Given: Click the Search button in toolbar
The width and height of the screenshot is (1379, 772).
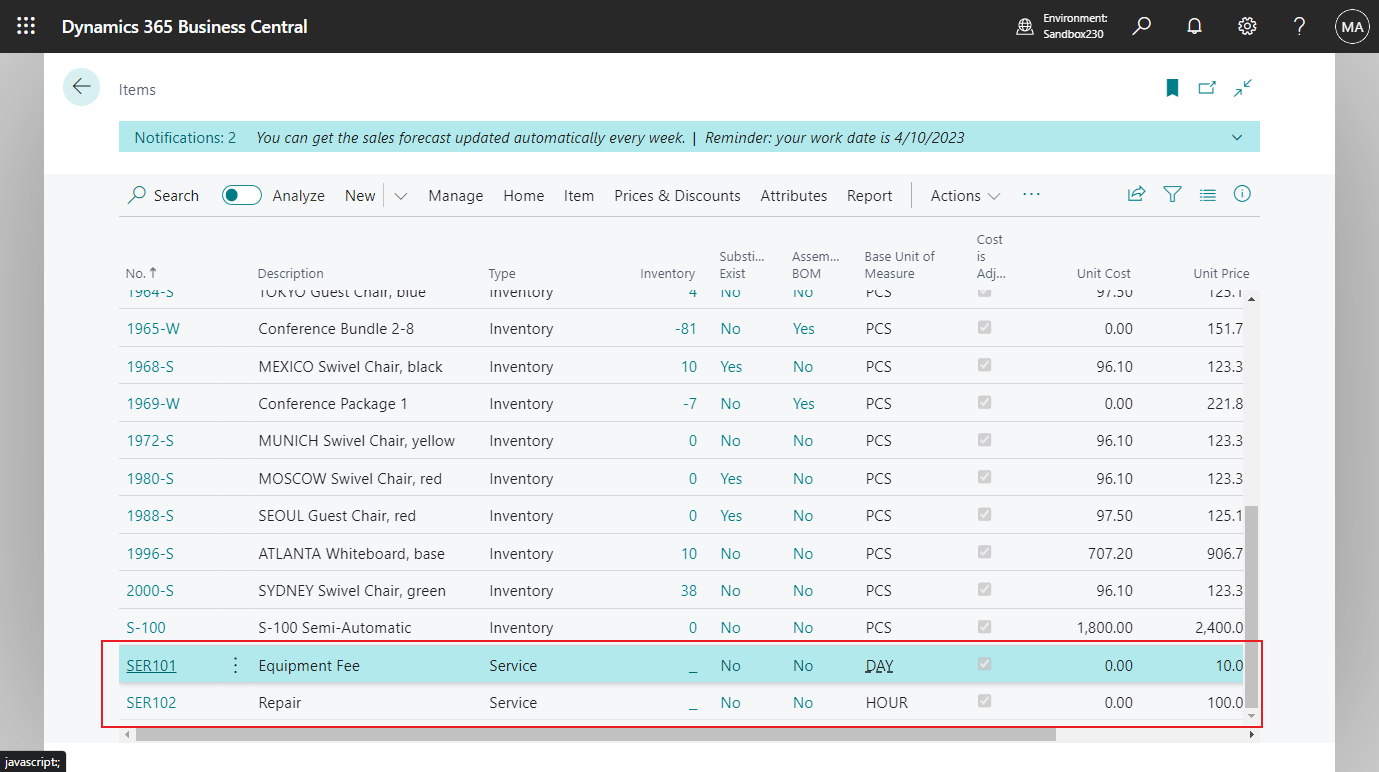Looking at the screenshot, I should (x=163, y=196).
